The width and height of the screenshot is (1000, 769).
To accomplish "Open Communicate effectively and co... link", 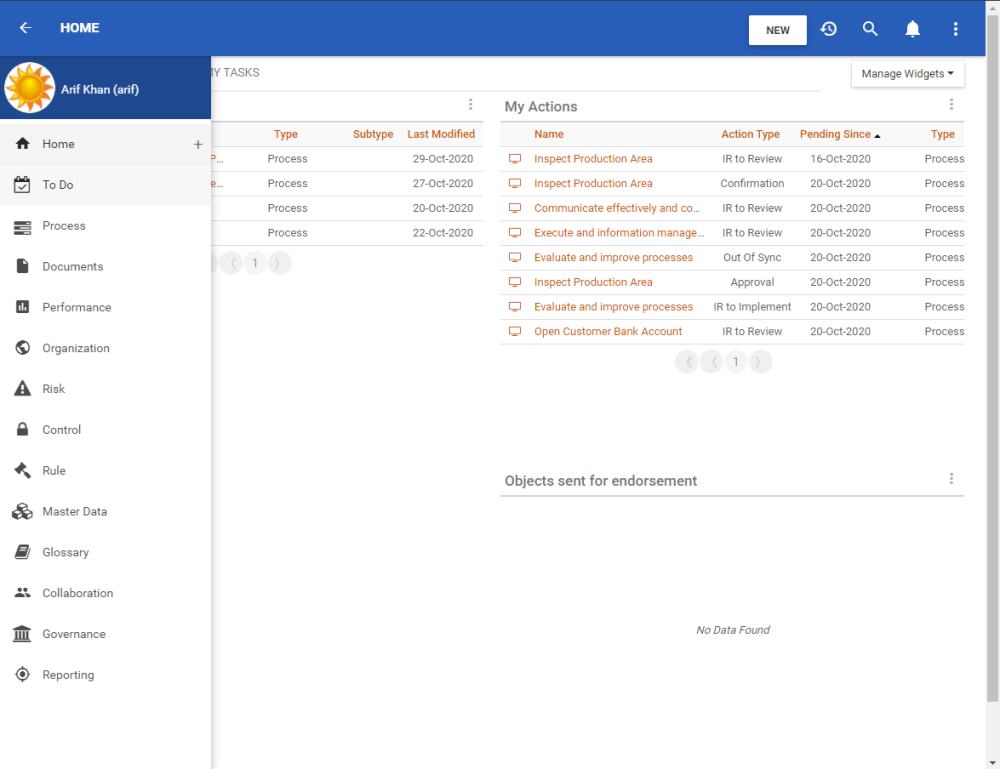I will [617, 208].
